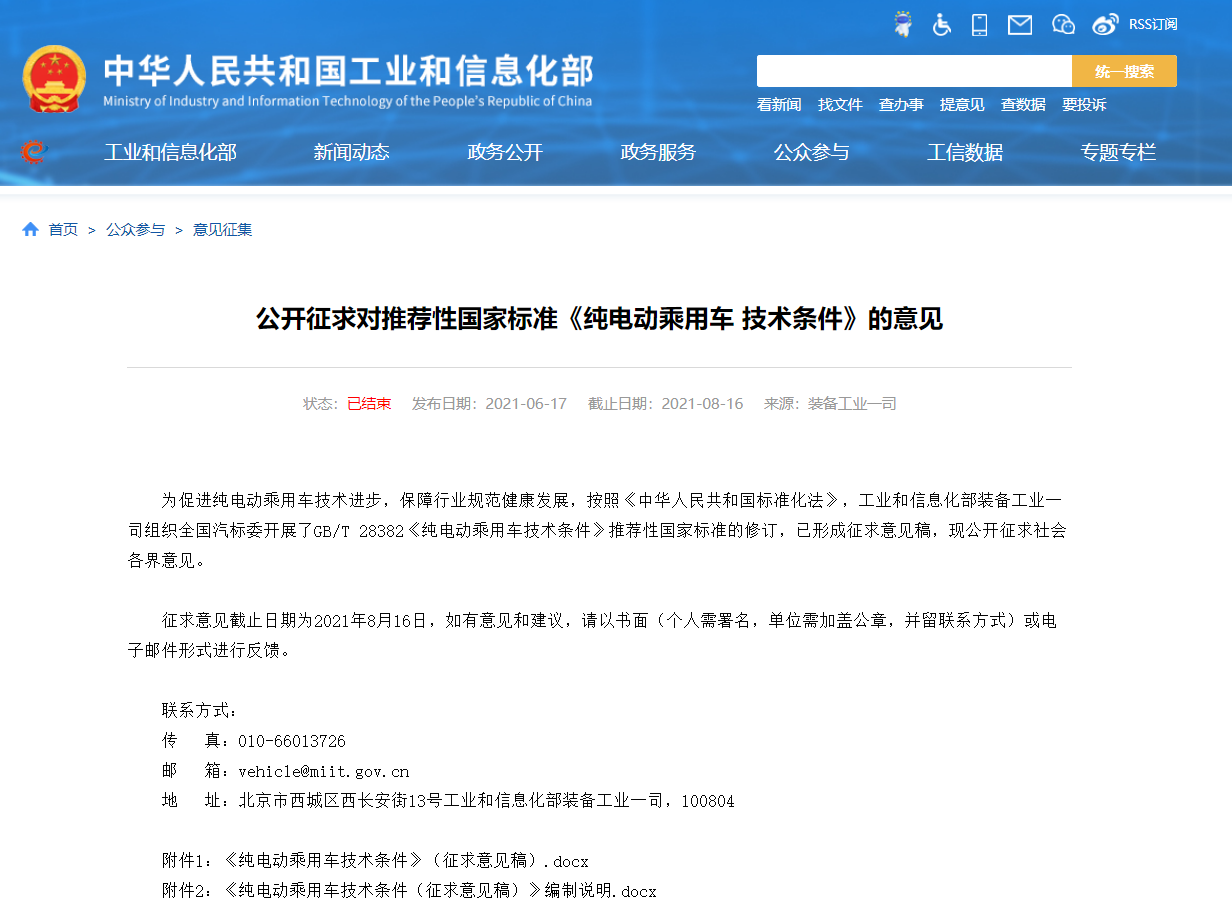Open the mobile version icon
The width and height of the screenshot is (1232, 919).
[x=979, y=24]
